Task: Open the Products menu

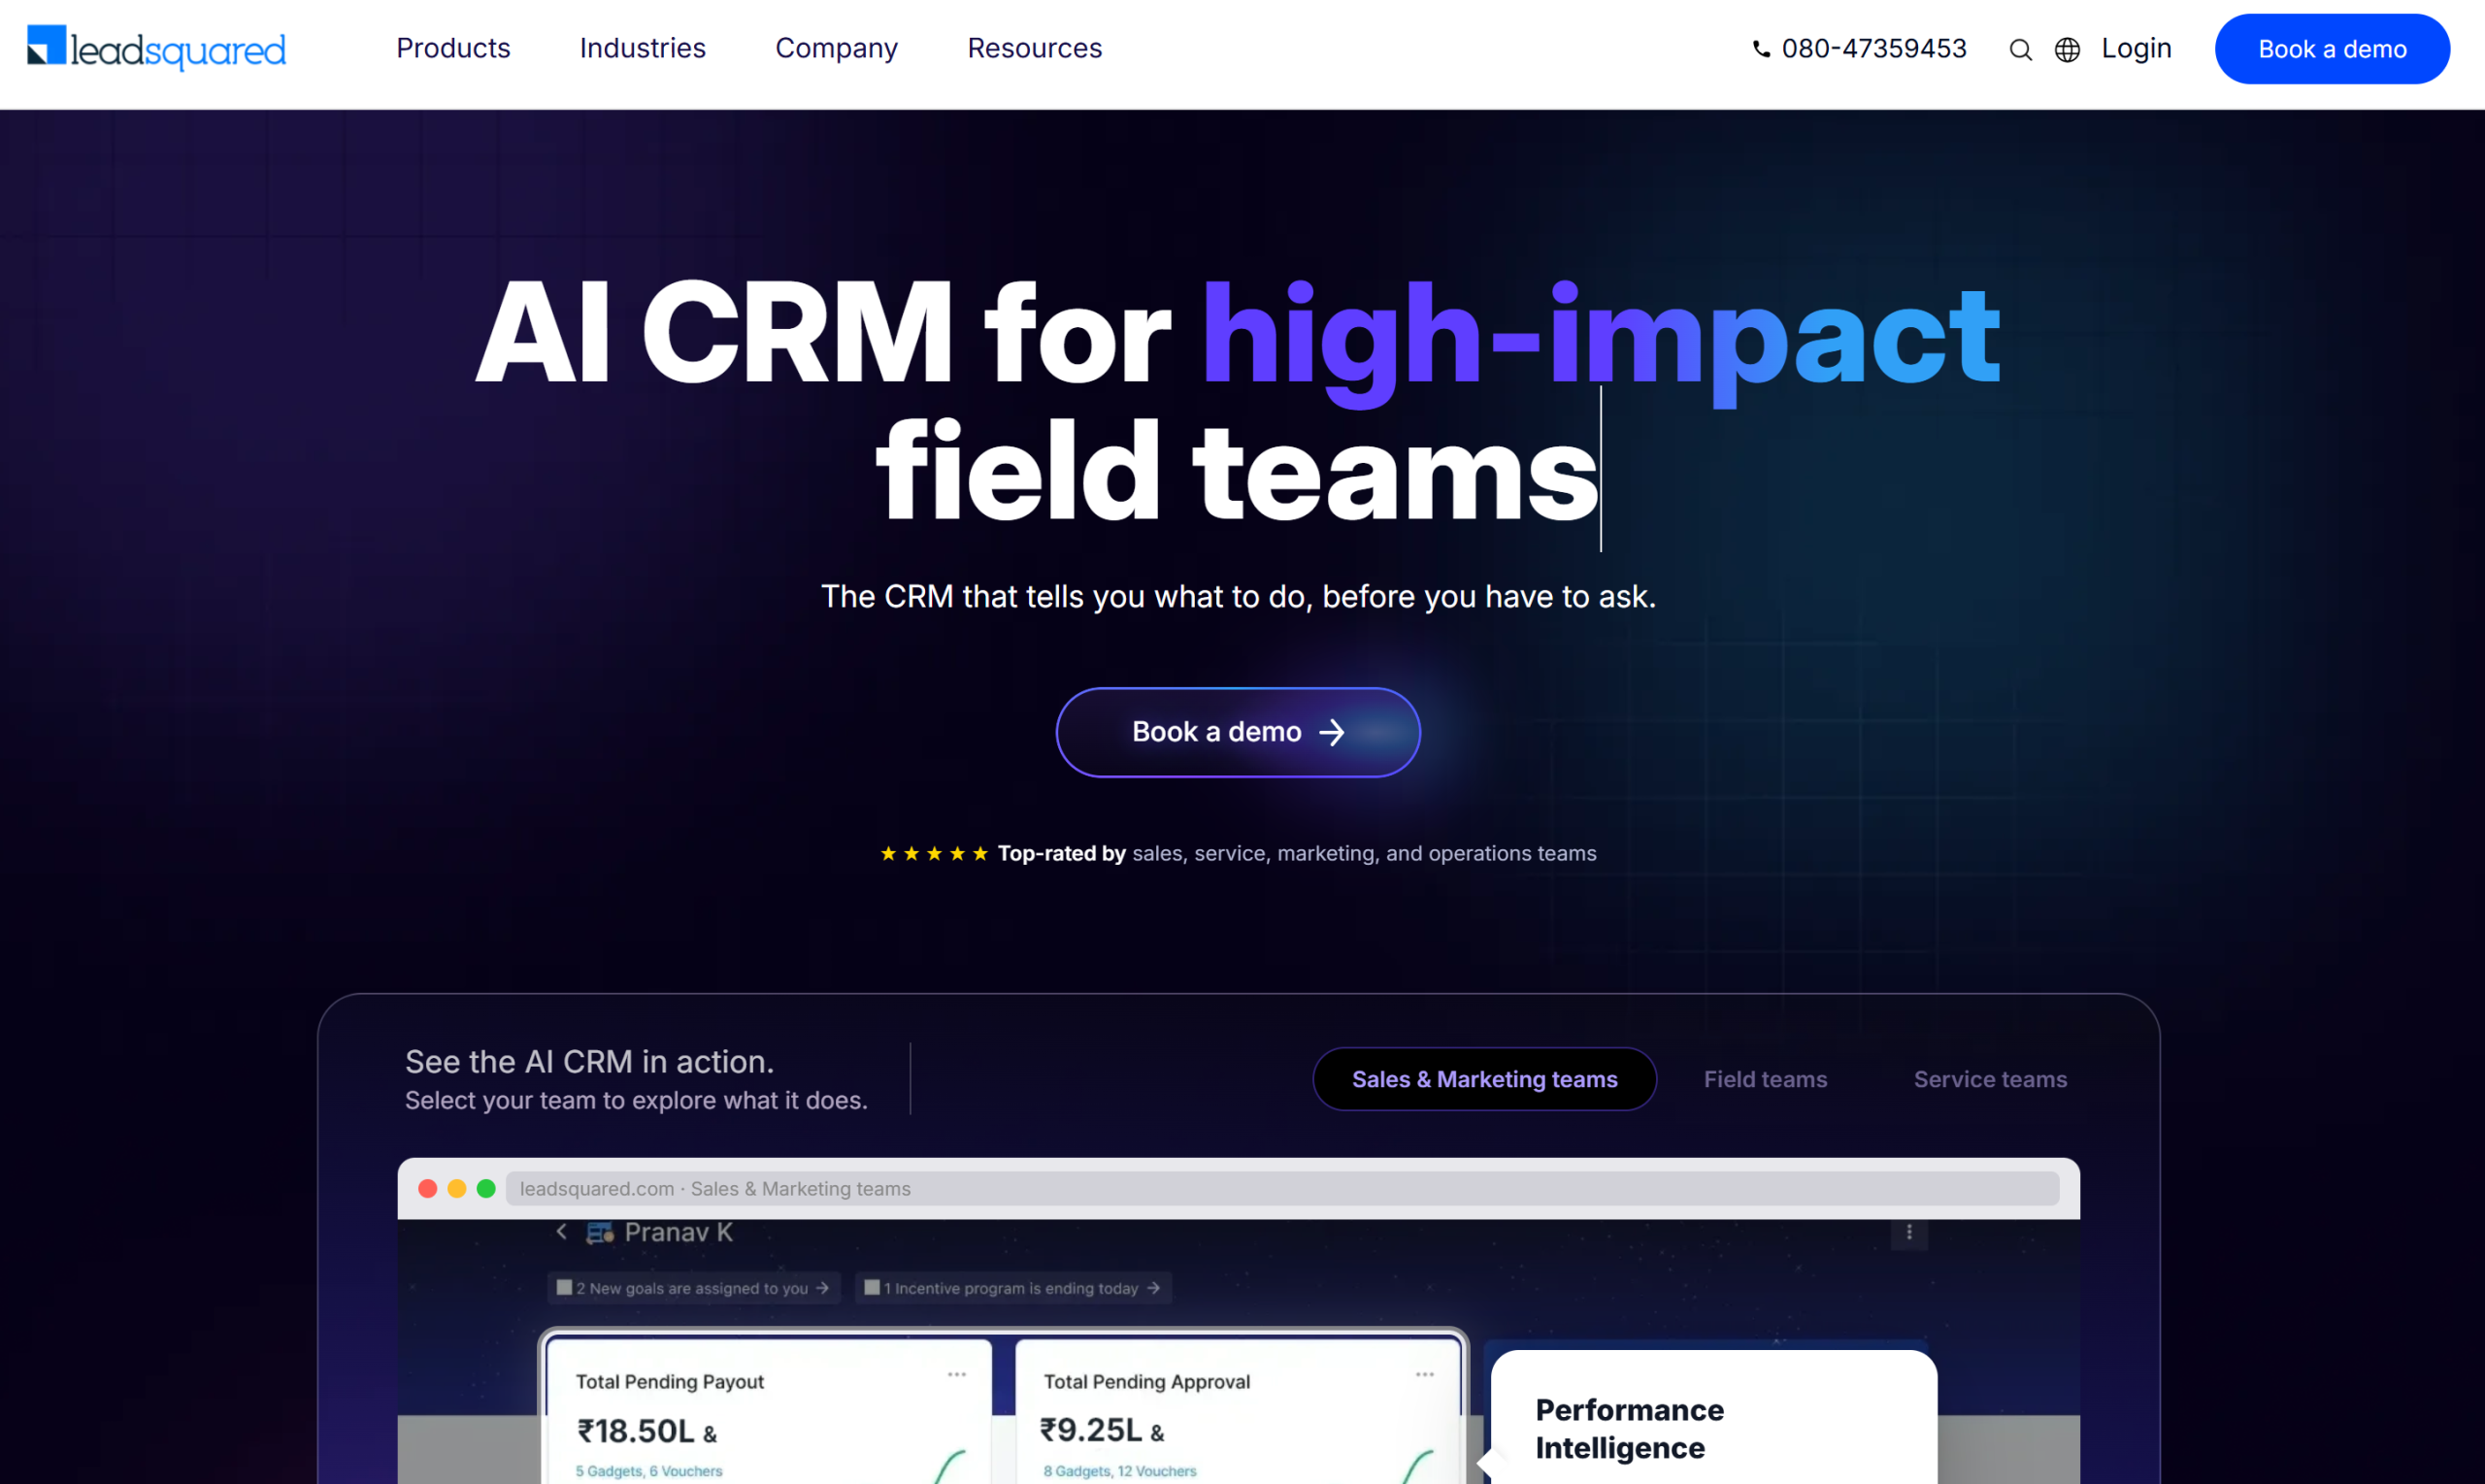Action: 453,48
